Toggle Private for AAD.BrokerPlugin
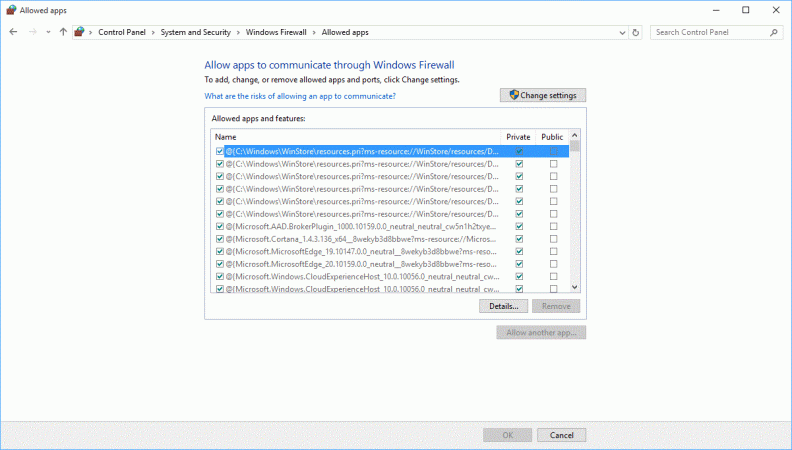This screenshot has width=792, height=450. coord(519,226)
